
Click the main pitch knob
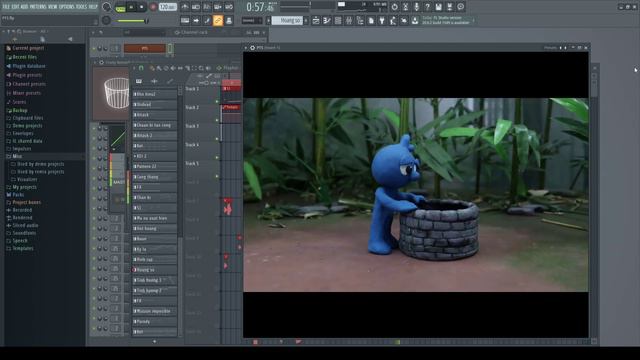(107, 20)
